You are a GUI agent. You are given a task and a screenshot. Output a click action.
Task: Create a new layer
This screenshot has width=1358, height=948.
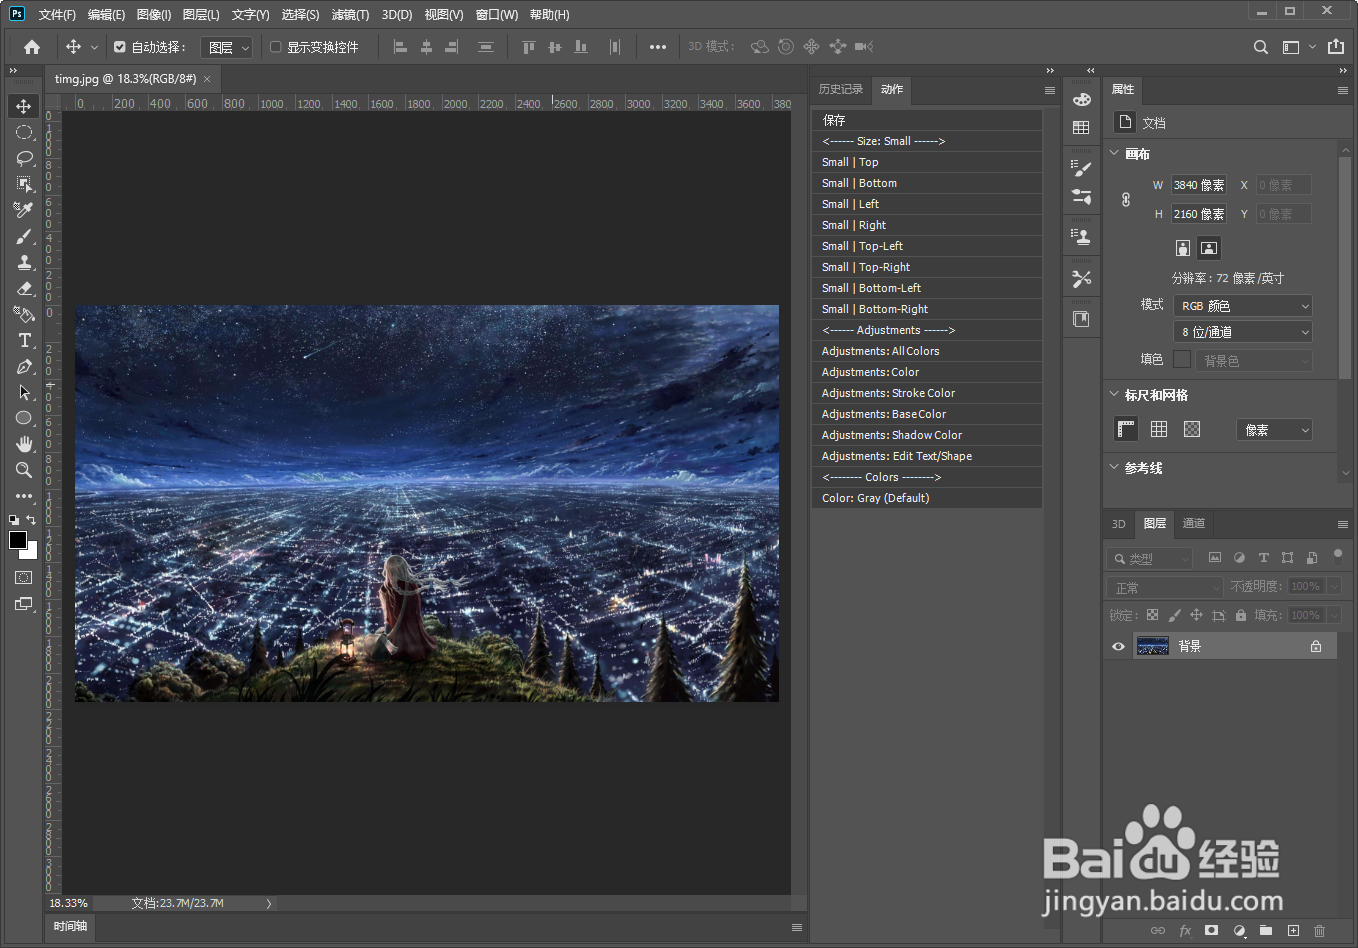(x=1293, y=930)
